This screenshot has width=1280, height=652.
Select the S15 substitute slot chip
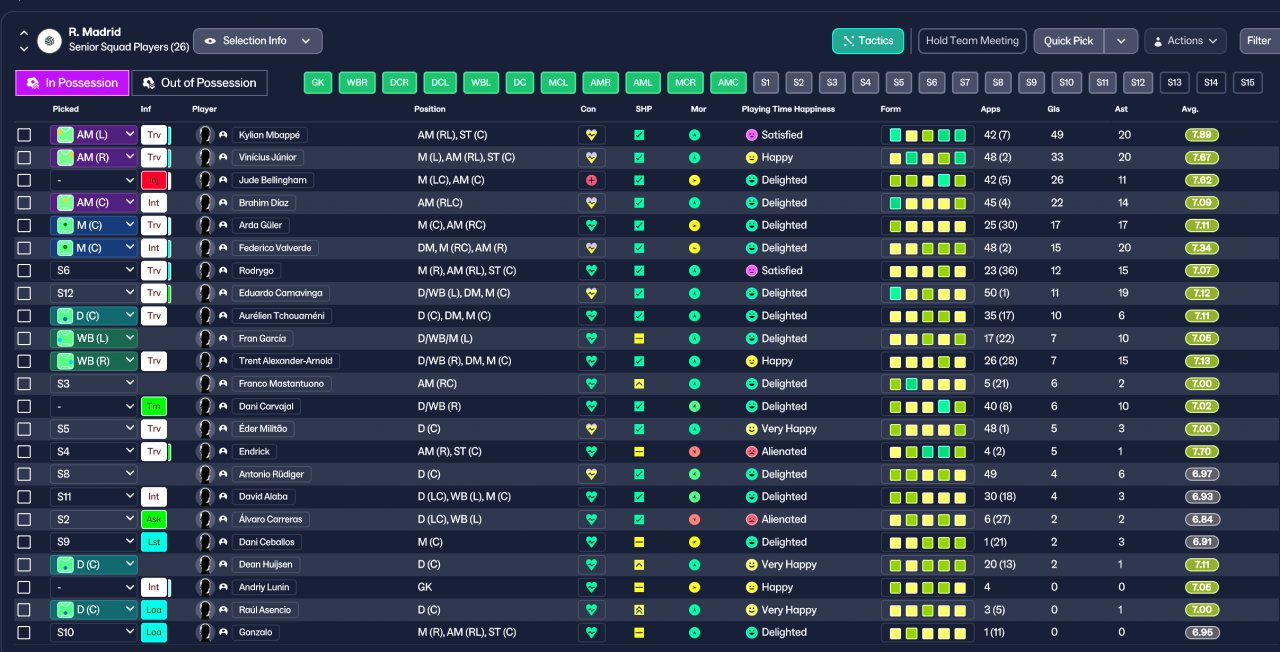[x=1247, y=83]
